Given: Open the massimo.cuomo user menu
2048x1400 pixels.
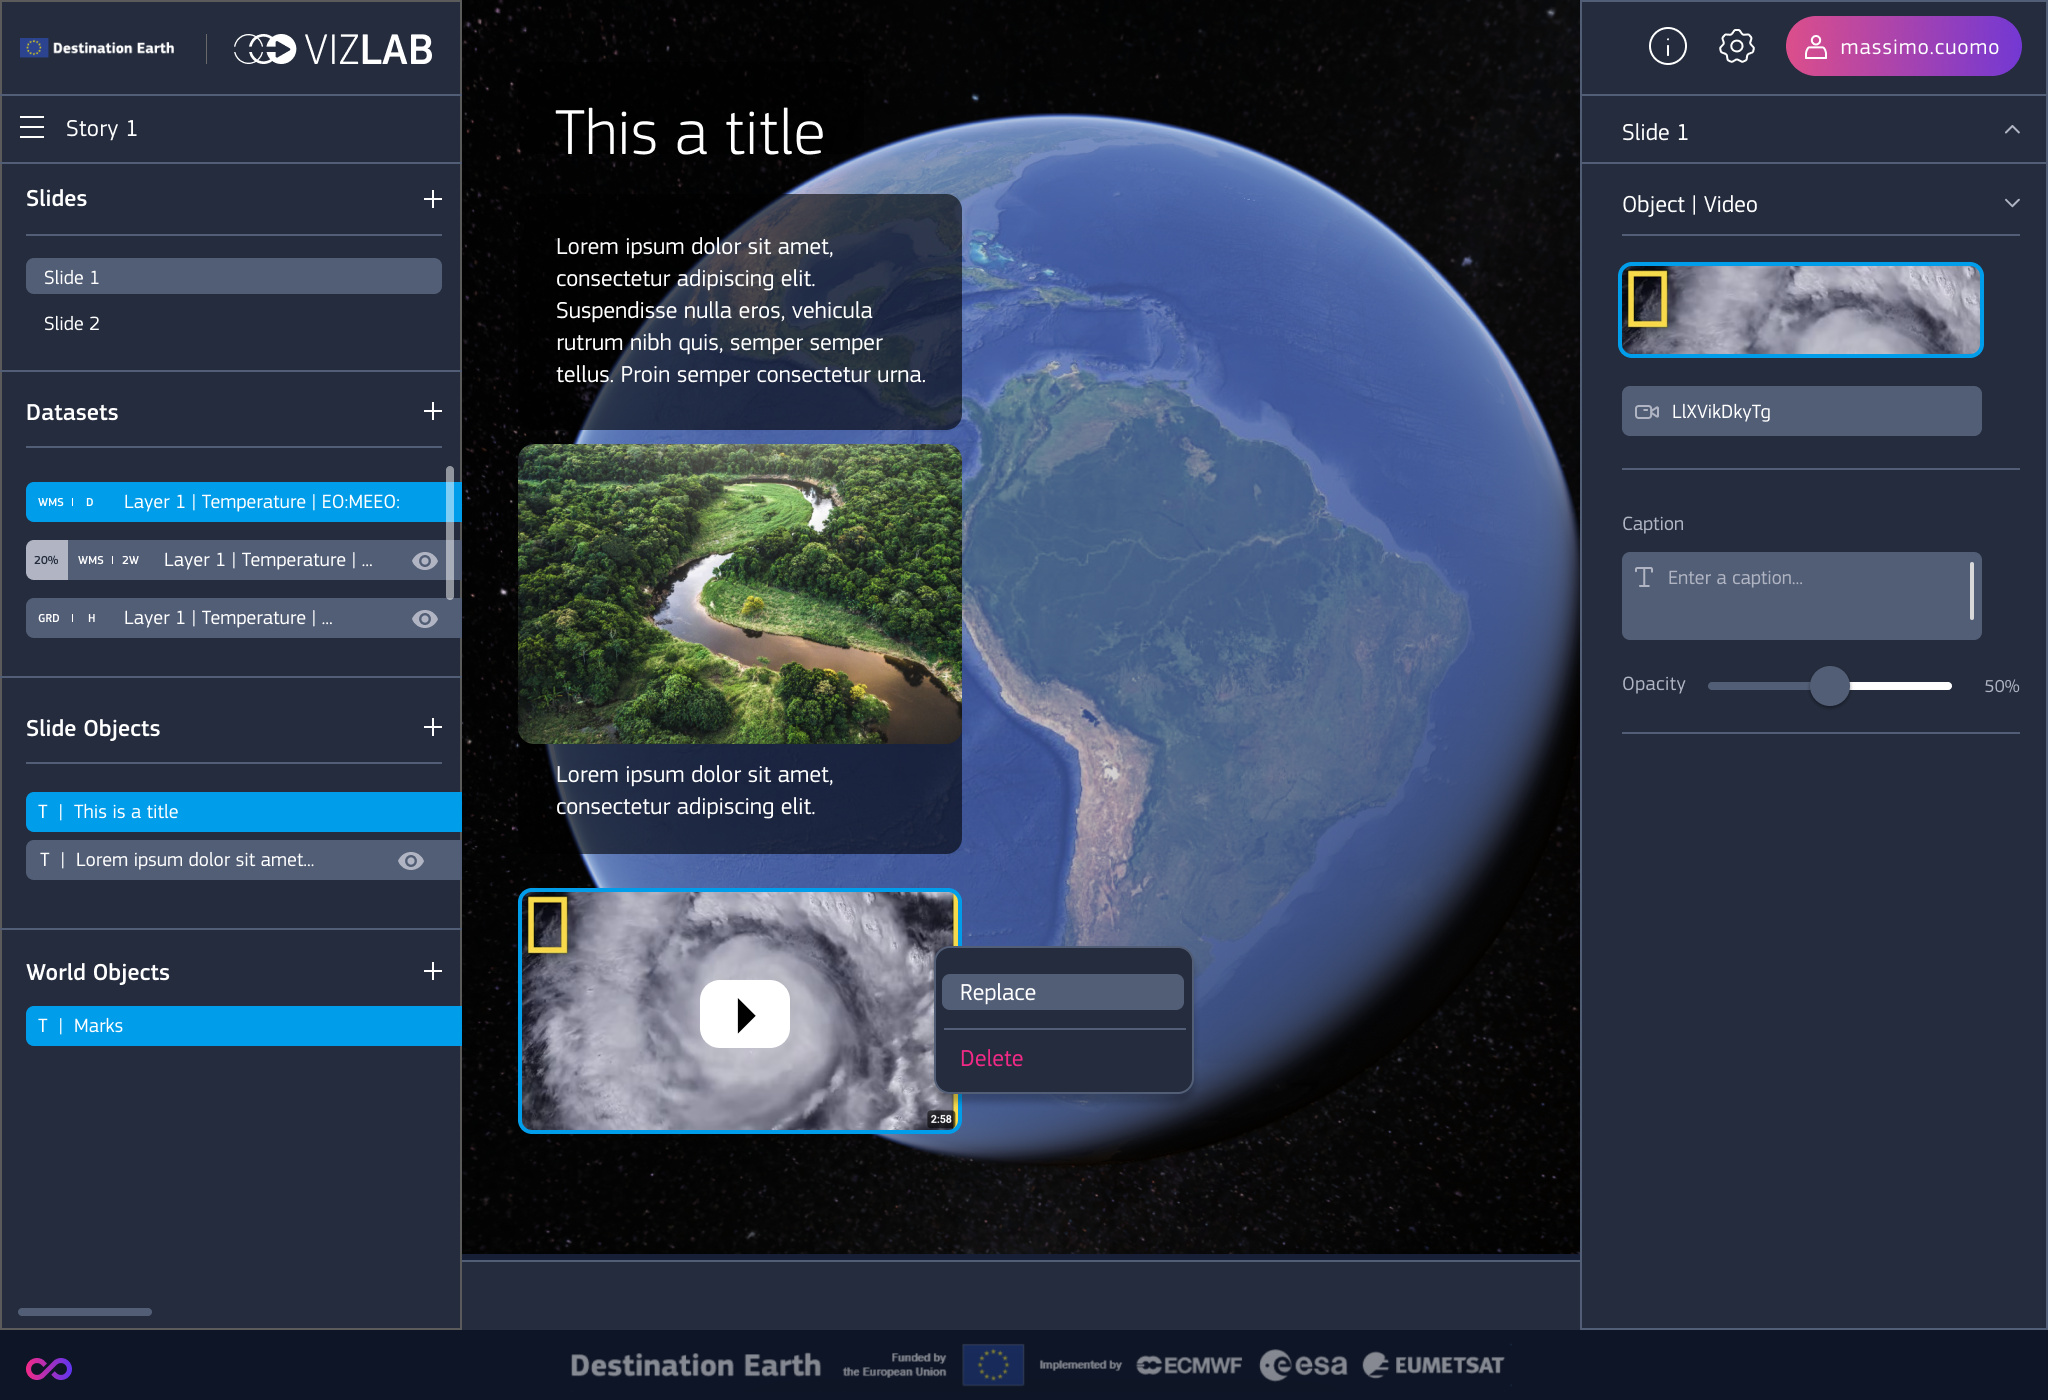Looking at the screenshot, I should click(1902, 47).
